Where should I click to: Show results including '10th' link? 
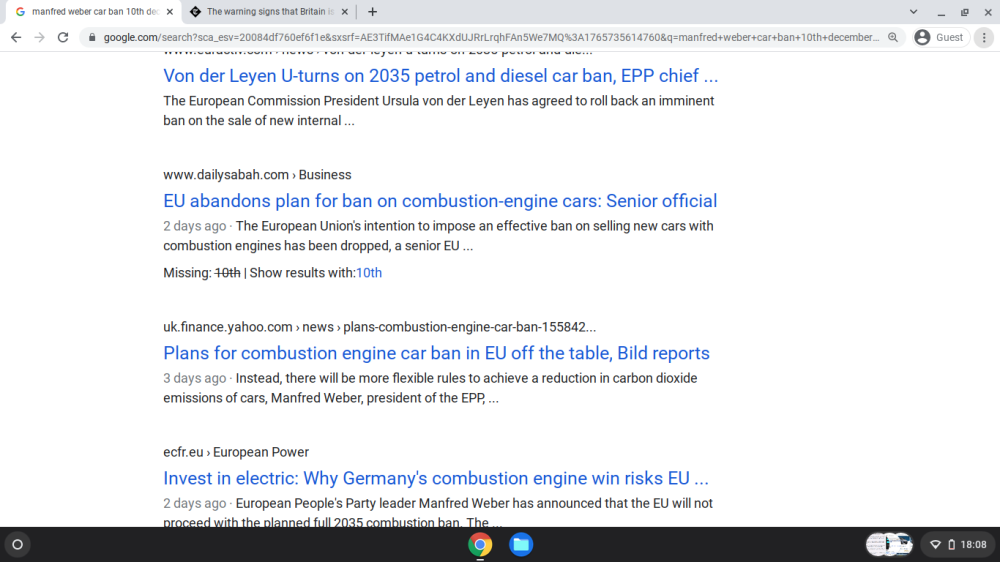369,273
